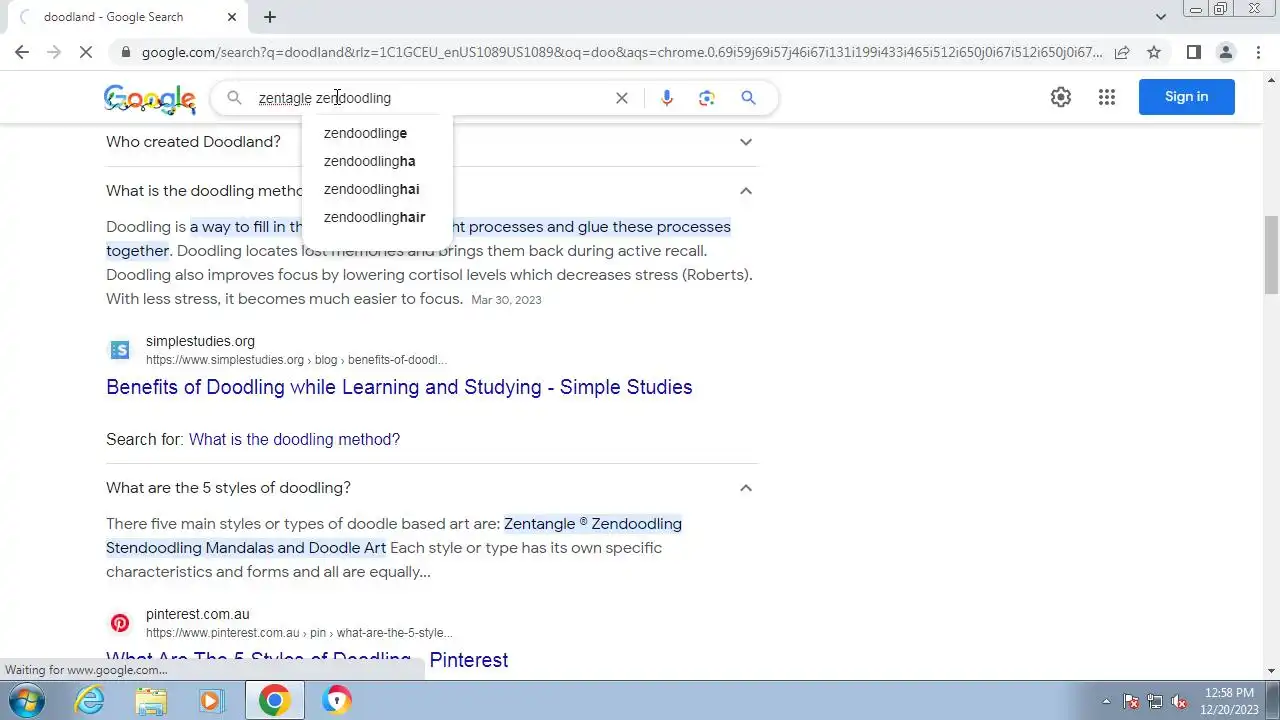Open File Explorer from taskbar

click(151, 701)
